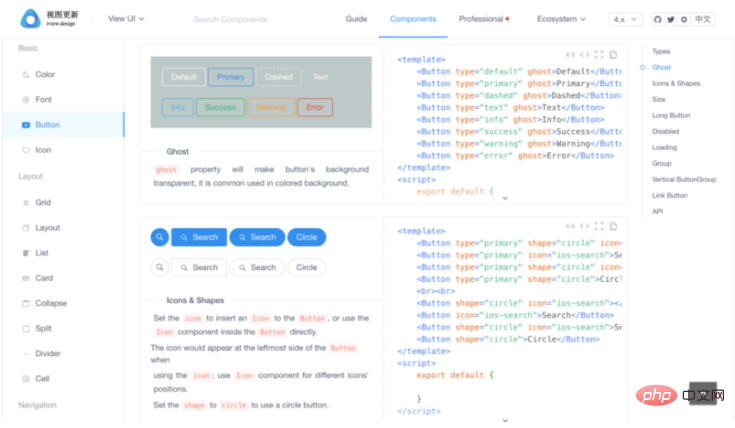Image resolution: width=735 pixels, height=428 pixels.
Task: Open the GitHub icon link
Action: pyautogui.click(x=658, y=19)
